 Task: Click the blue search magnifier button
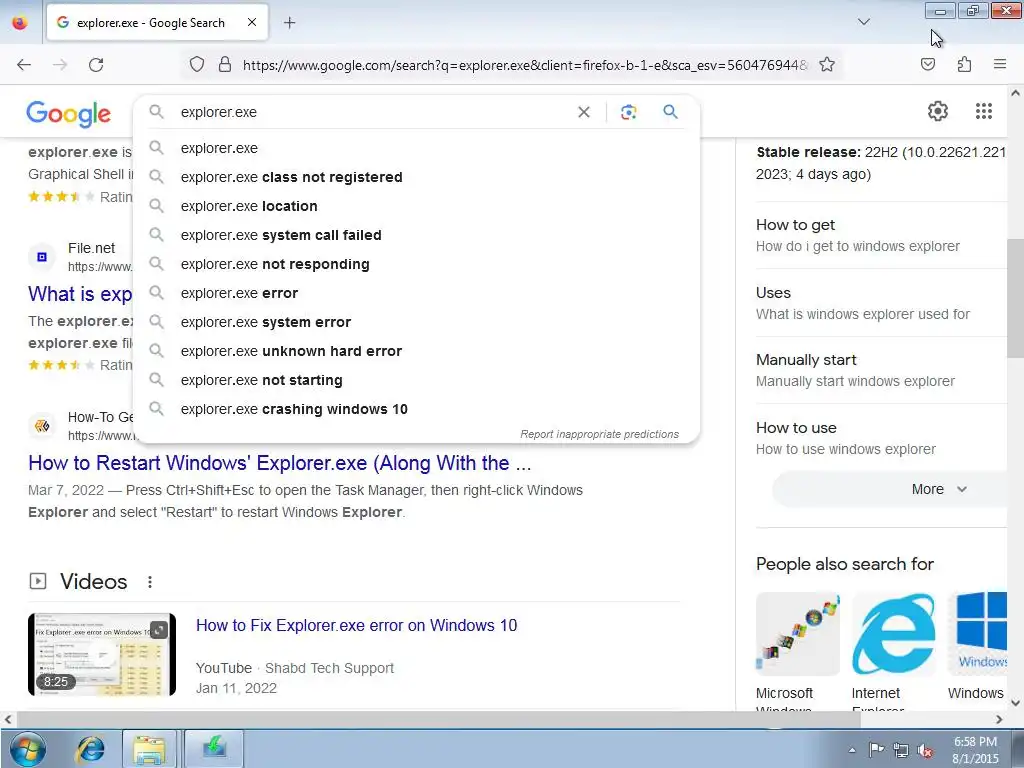tap(670, 112)
